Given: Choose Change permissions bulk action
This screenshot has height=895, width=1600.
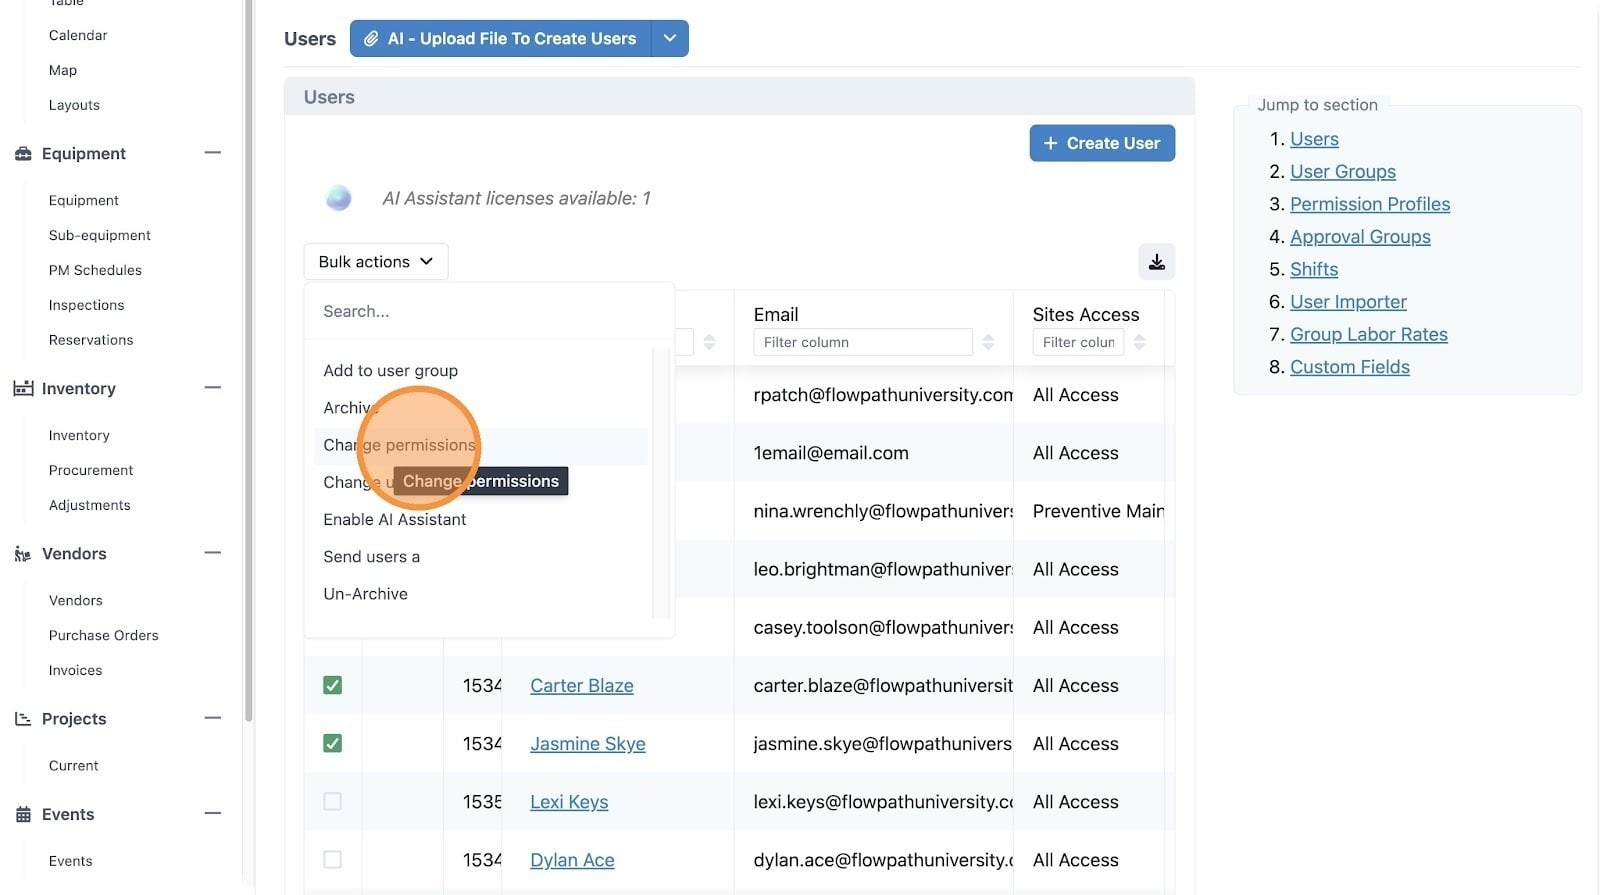Looking at the screenshot, I should pos(481,446).
